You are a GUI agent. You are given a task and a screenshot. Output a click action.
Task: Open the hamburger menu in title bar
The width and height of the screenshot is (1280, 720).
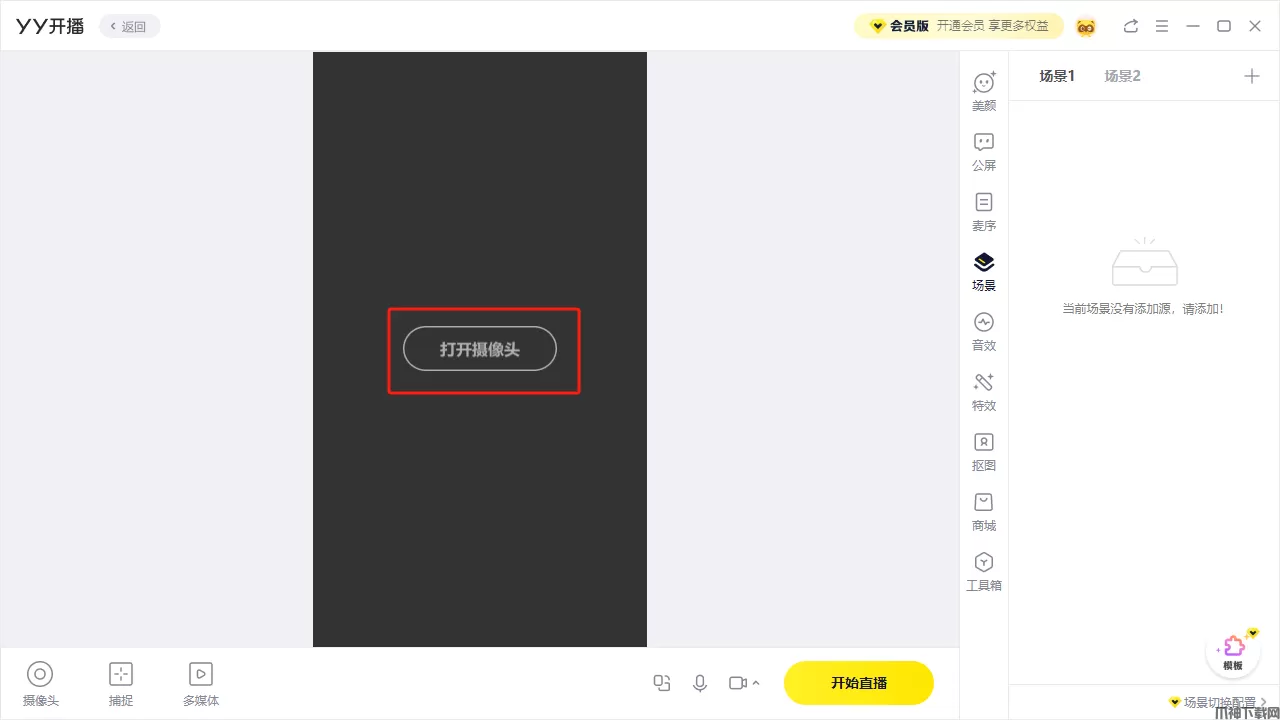point(1161,26)
